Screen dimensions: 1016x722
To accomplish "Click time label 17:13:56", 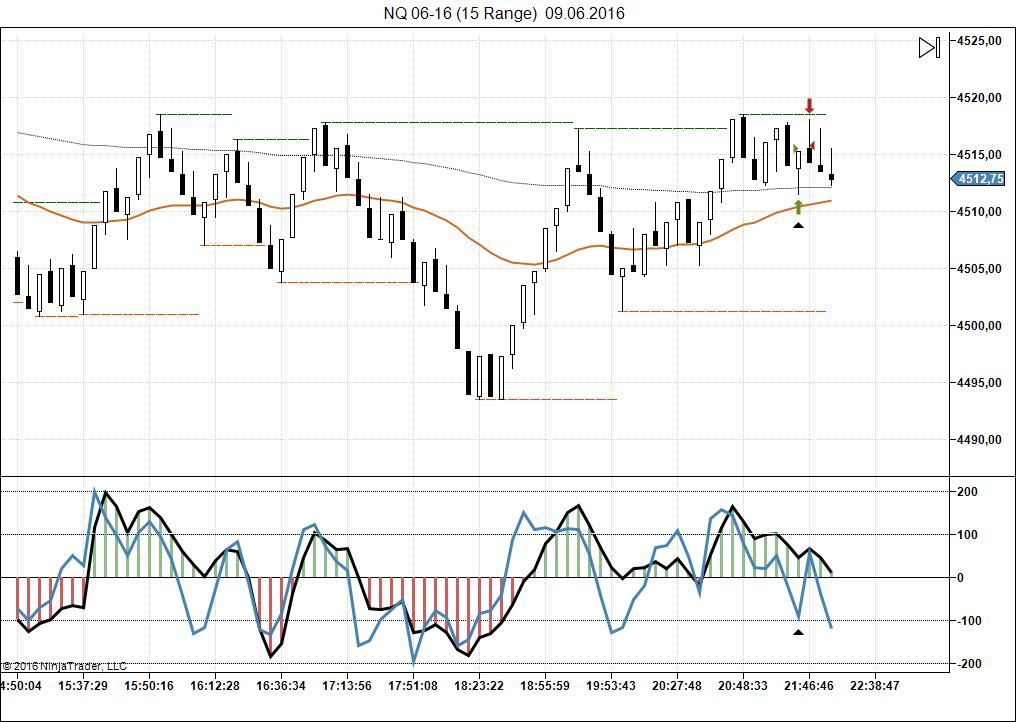I will click(347, 686).
